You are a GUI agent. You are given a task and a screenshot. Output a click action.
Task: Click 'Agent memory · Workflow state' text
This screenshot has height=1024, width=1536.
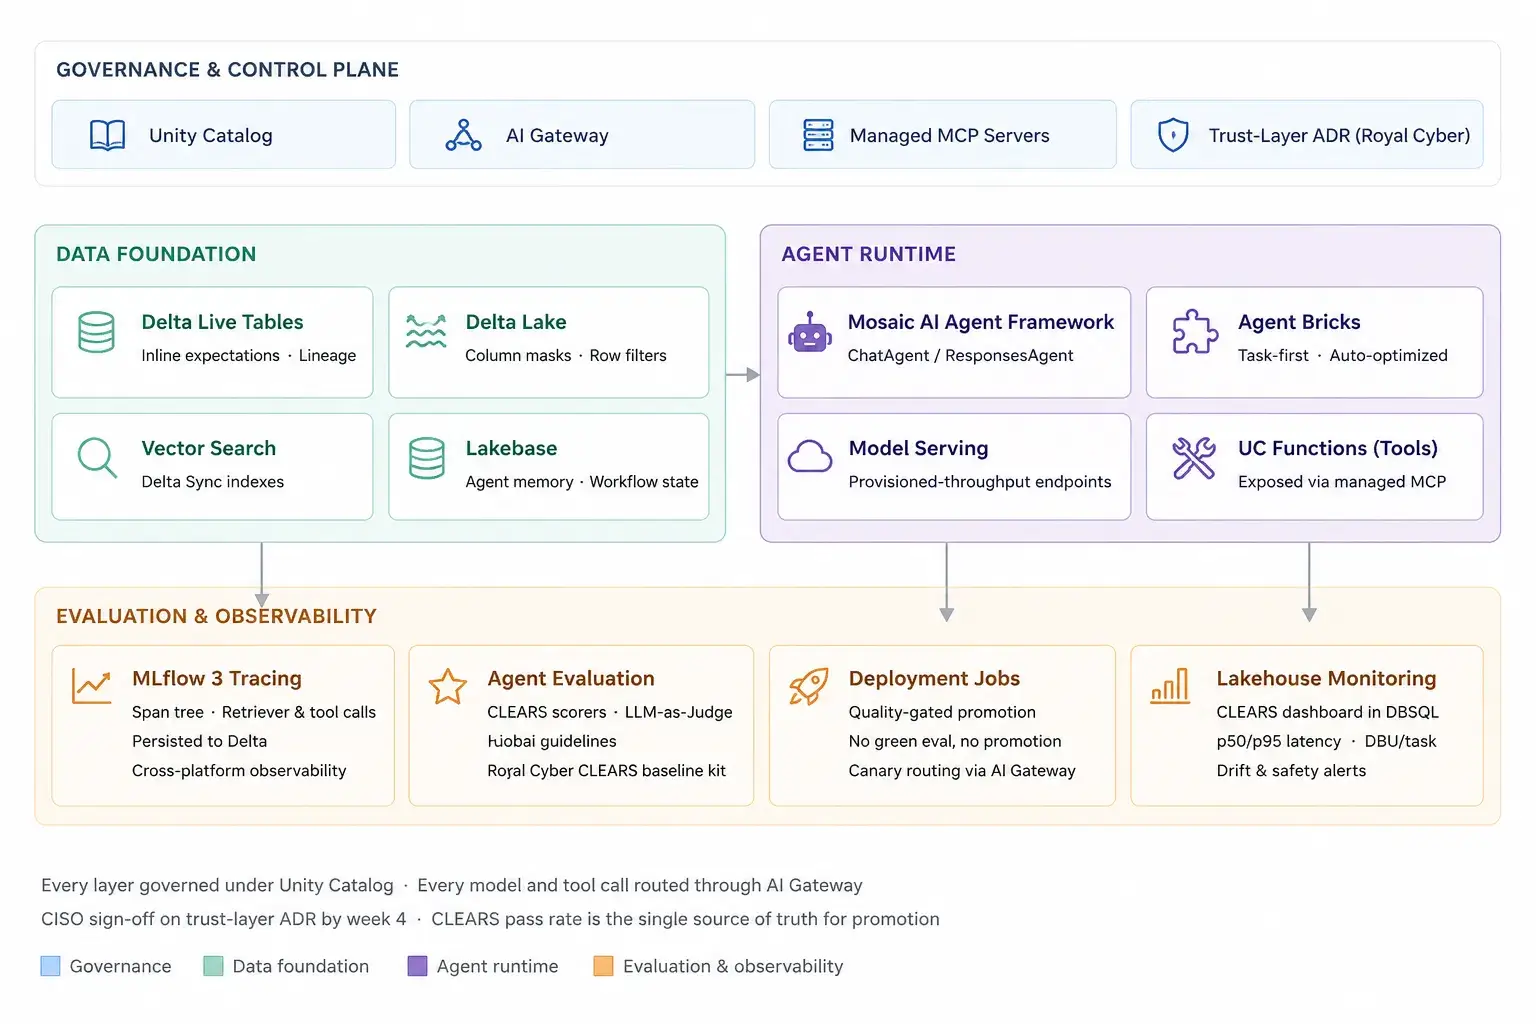[x=582, y=482]
